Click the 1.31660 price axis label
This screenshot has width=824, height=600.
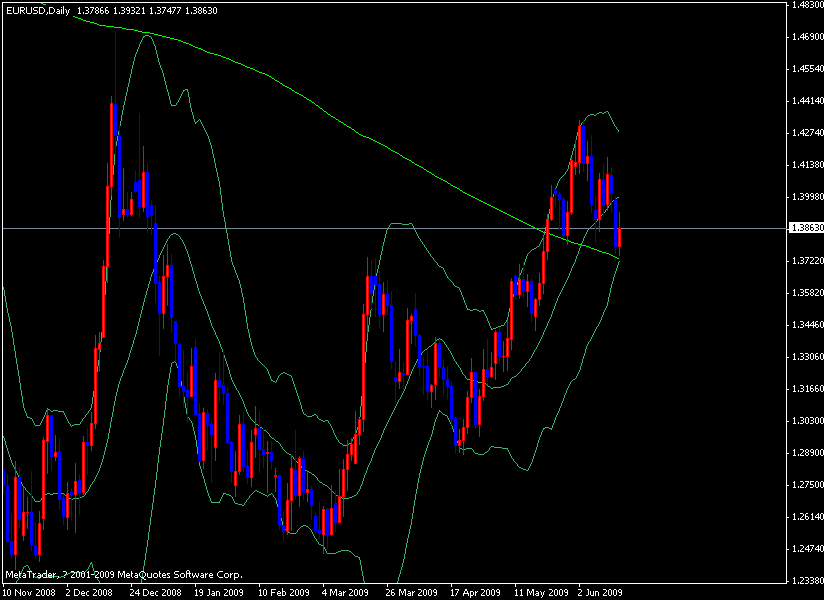807,389
